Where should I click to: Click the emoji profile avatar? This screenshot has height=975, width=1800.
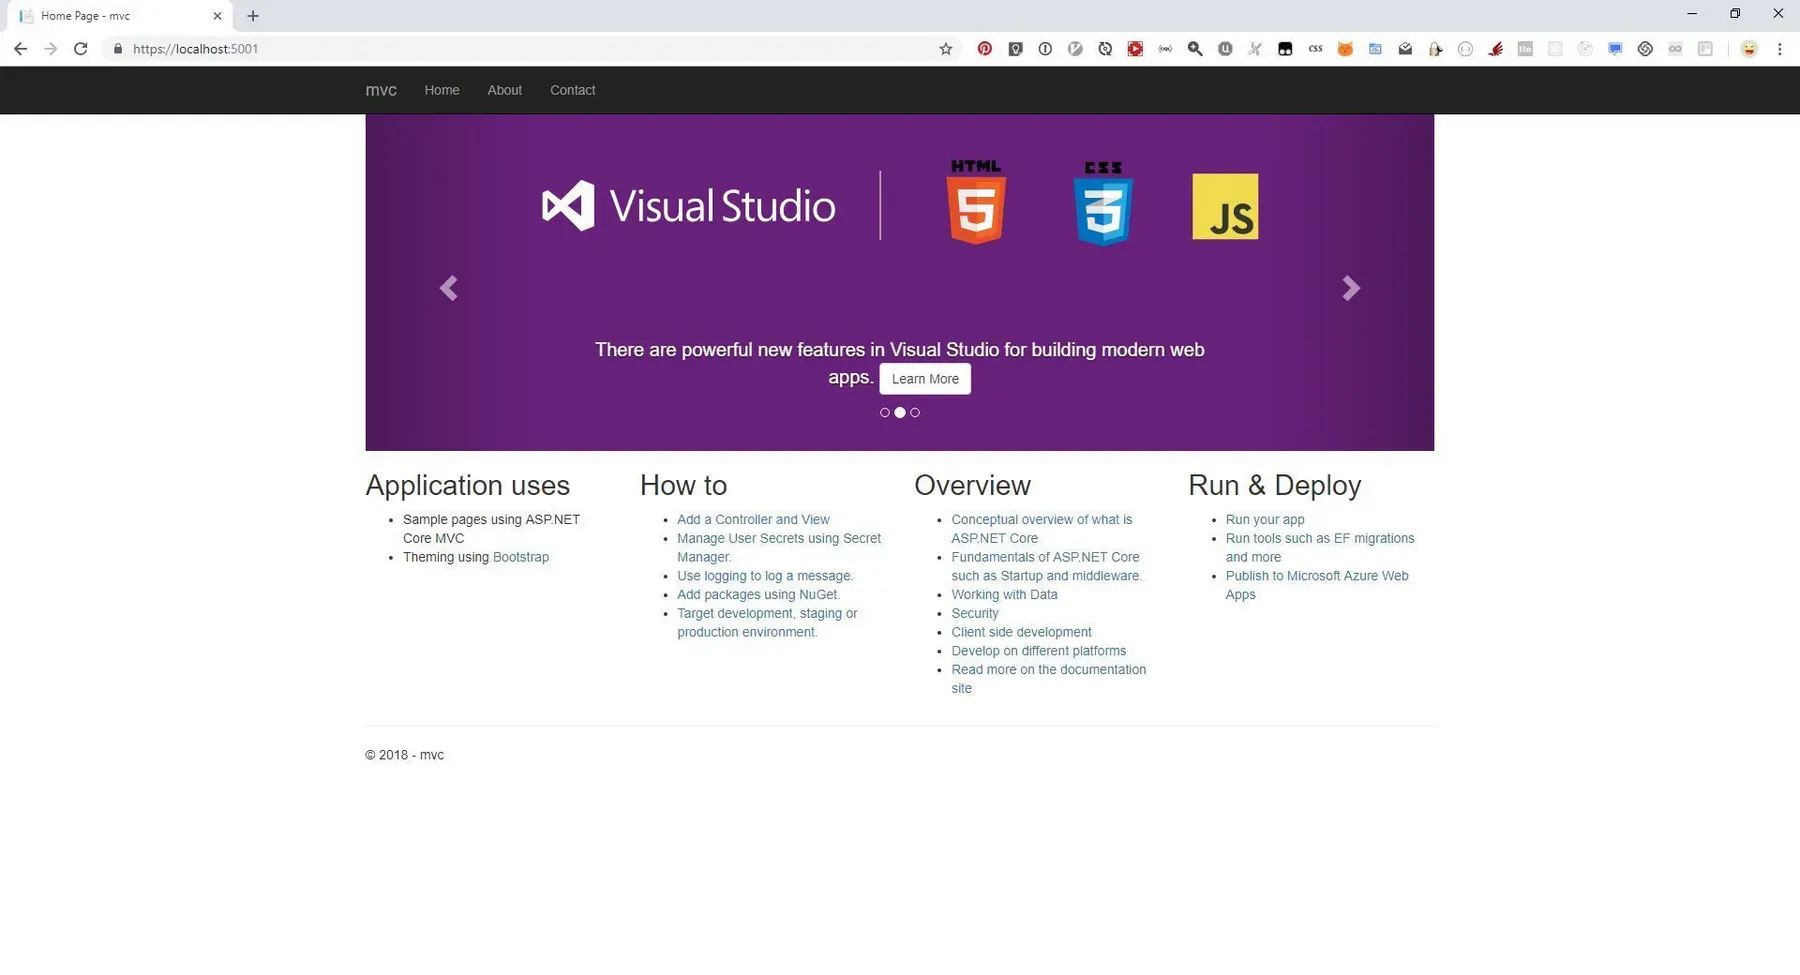[1749, 49]
